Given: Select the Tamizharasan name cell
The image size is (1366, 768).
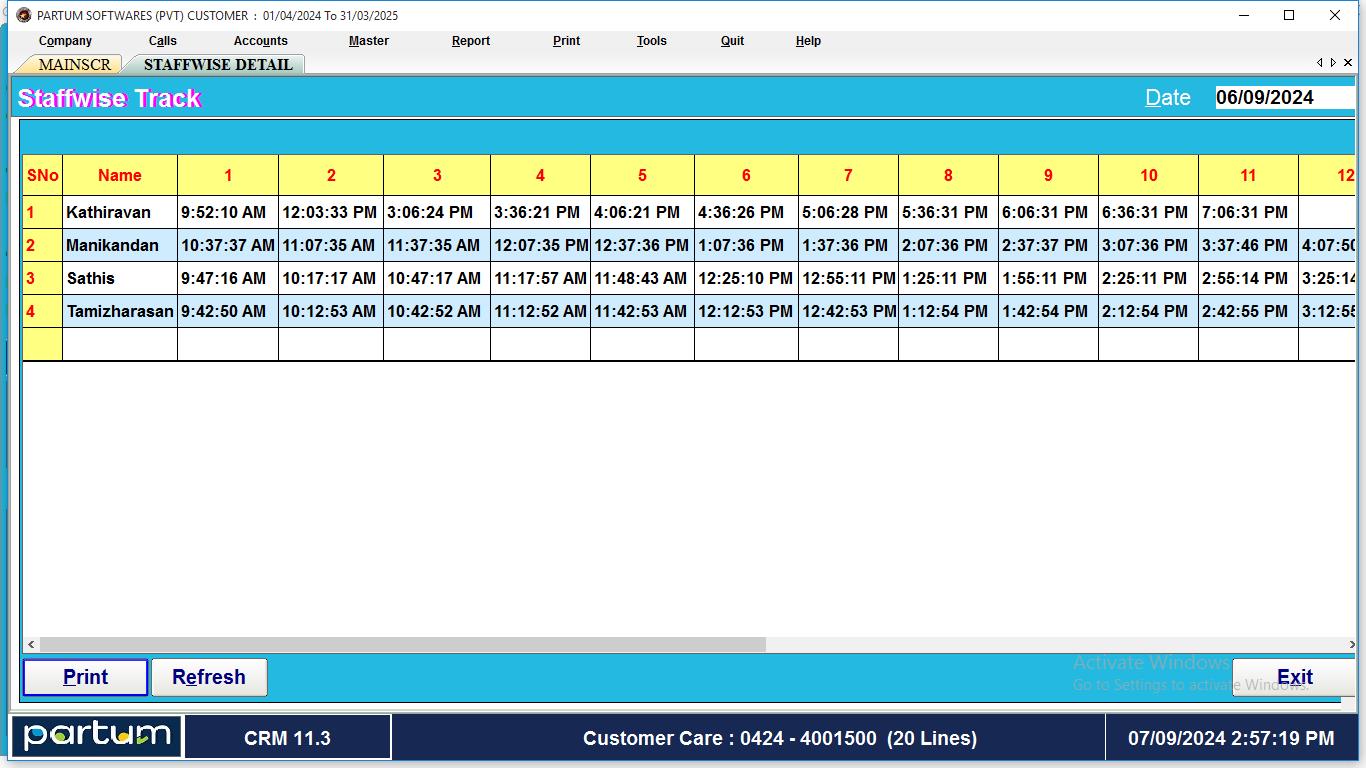Looking at the screenshot, I should click(x=120, y=311).
